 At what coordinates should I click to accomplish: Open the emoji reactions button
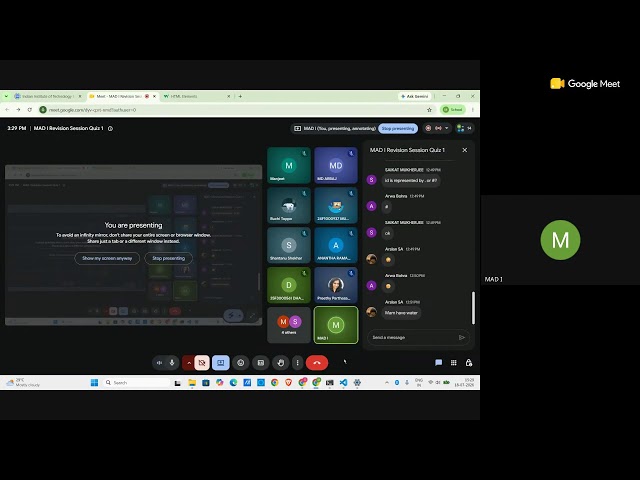click(241, 362)
